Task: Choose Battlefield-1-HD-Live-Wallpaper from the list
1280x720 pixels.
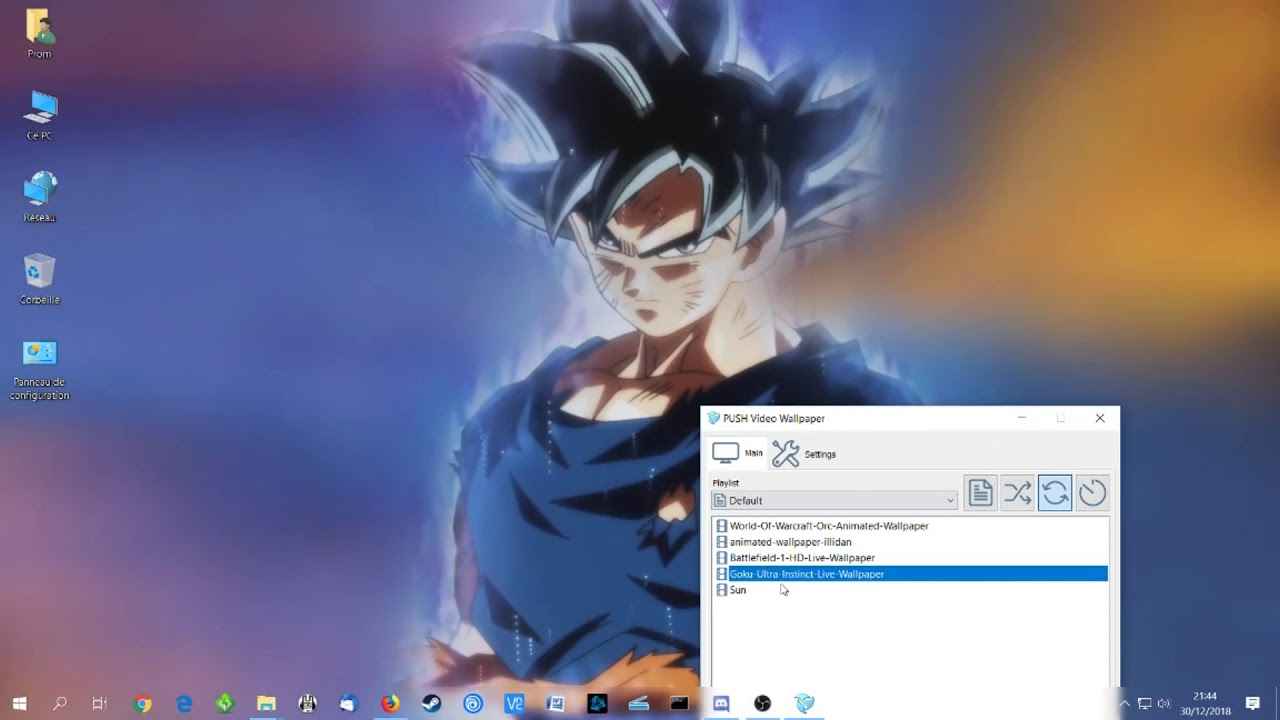Action: 801,558
